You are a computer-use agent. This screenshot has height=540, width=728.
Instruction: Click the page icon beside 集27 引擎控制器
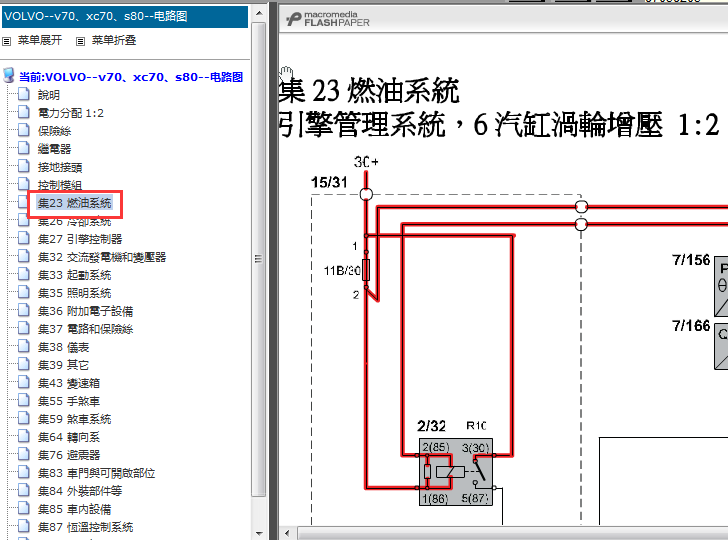point(24,238)
